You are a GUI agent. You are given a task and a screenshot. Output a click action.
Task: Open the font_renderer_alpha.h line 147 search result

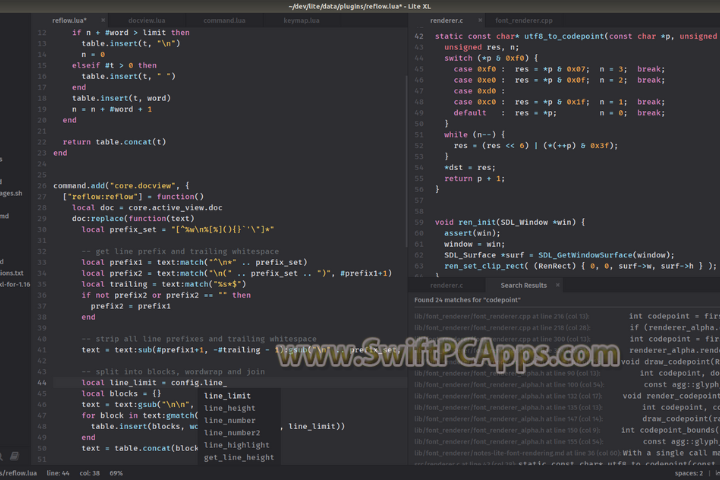[509, 419]
